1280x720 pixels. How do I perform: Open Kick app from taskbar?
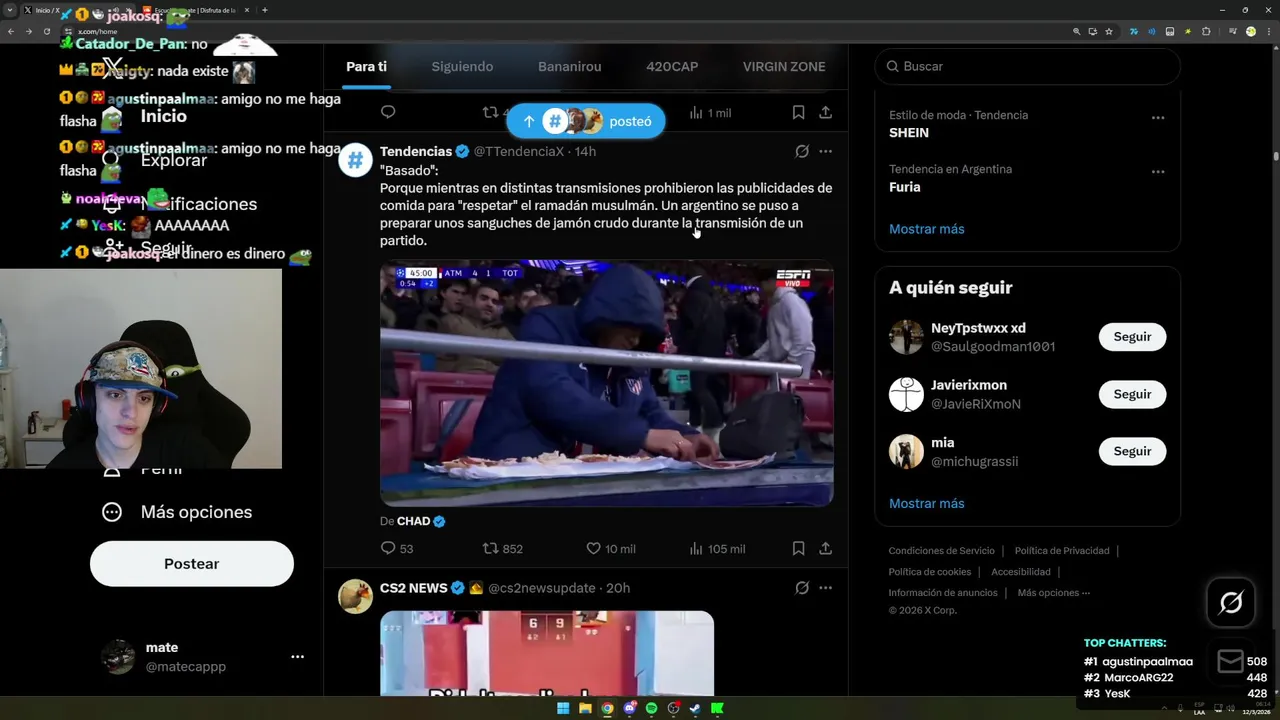coord(717,708)
